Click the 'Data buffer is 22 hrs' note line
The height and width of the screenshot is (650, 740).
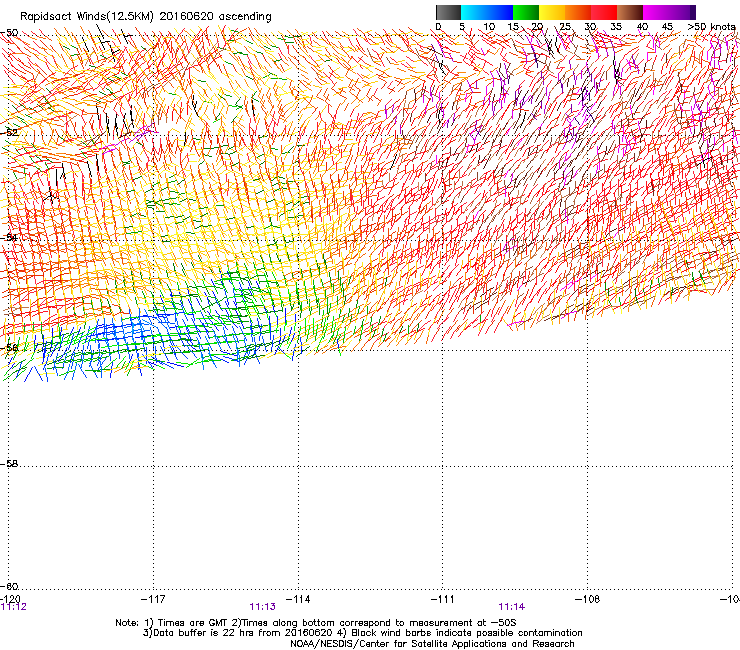click(x=362, y=633)
